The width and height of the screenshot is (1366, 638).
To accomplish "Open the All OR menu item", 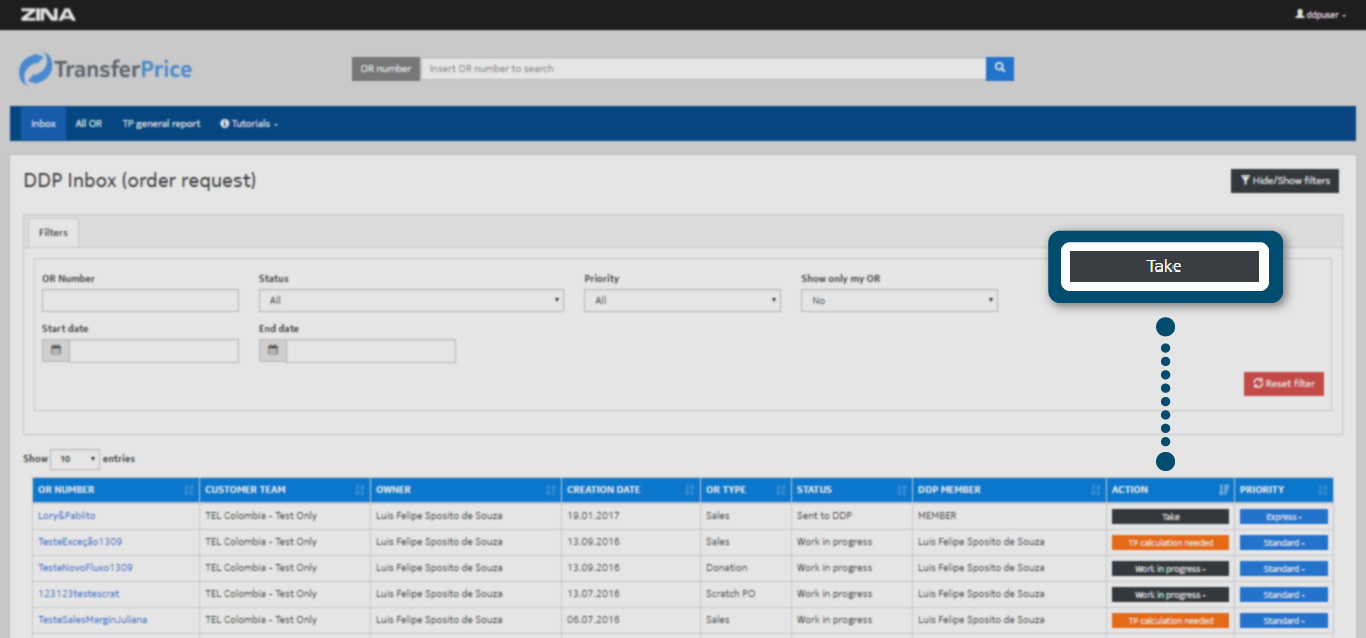I will [89, 124].
